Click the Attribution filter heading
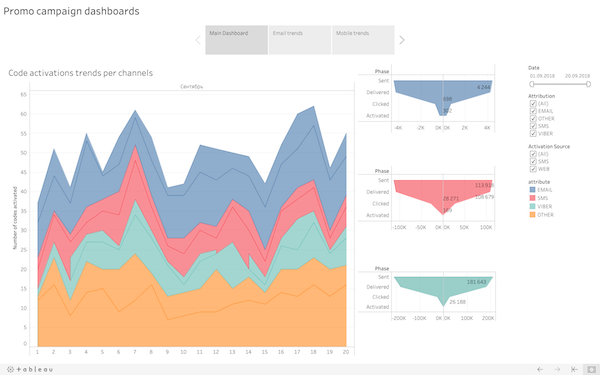The width and height of the screenshot is (600, 375). [x=541, y=96]
